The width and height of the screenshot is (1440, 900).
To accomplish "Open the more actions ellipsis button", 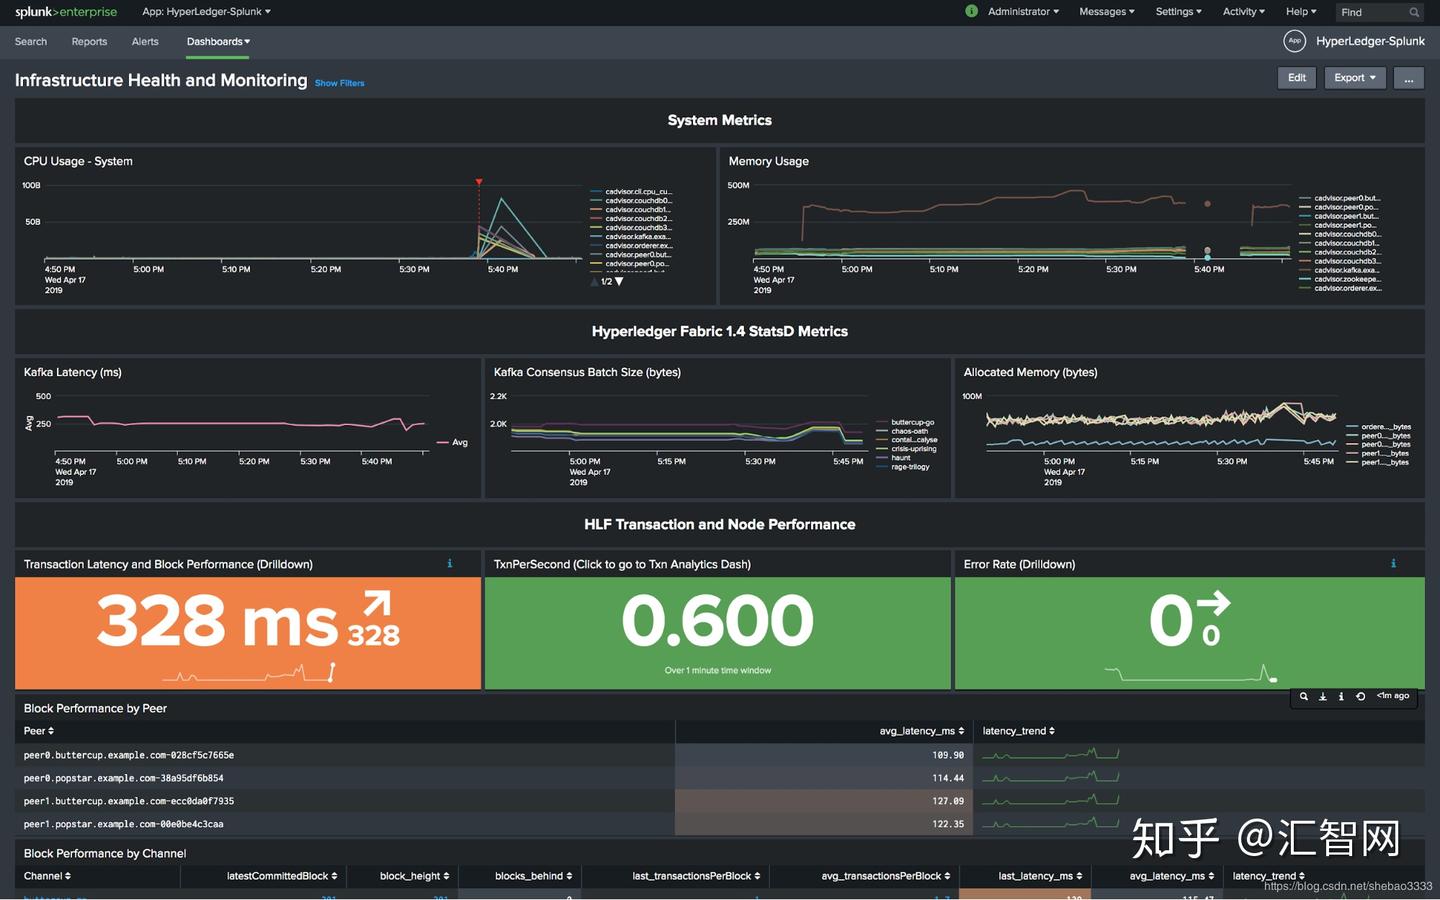I will pyautogui.click(x=1409, y=78).
